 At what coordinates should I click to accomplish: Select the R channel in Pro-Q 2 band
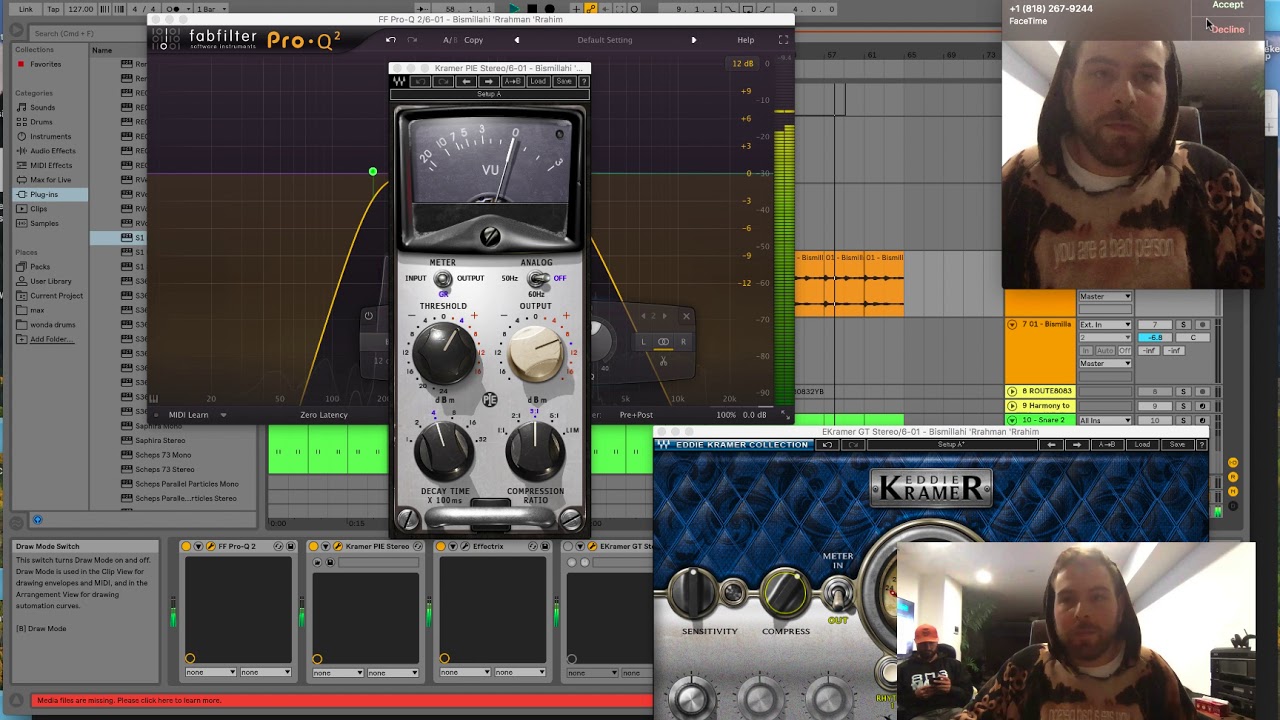point(683,342)
